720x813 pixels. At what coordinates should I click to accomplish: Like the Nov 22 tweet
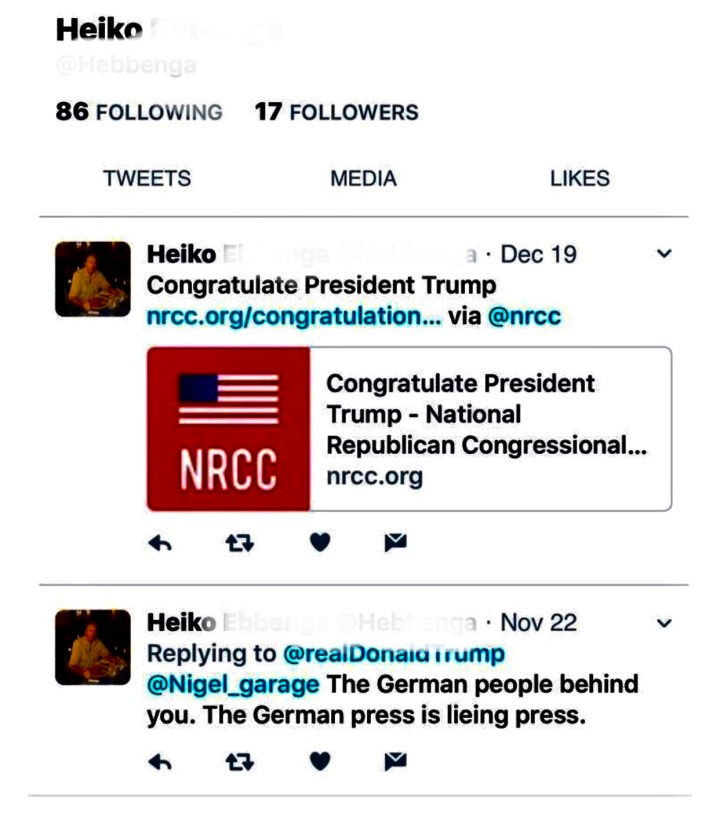320,763
